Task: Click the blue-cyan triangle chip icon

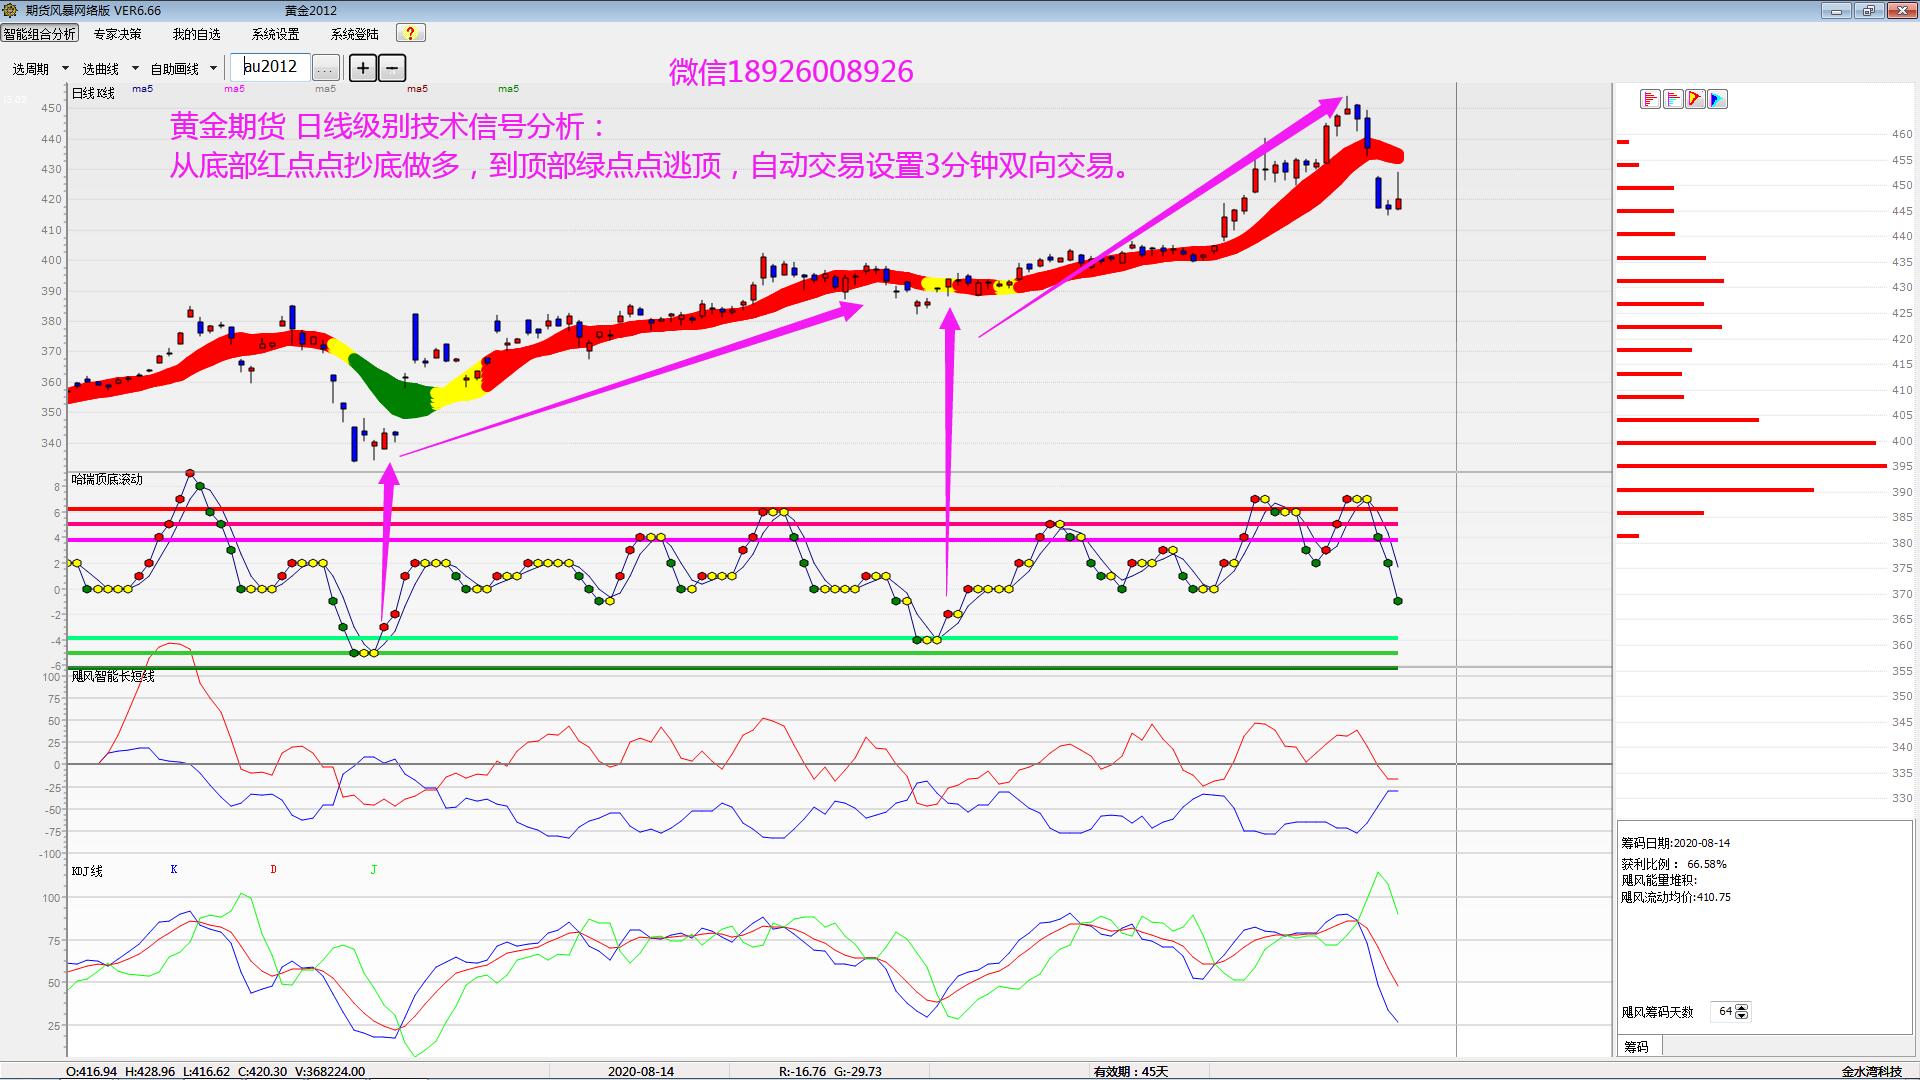Action: [1717, 99]
